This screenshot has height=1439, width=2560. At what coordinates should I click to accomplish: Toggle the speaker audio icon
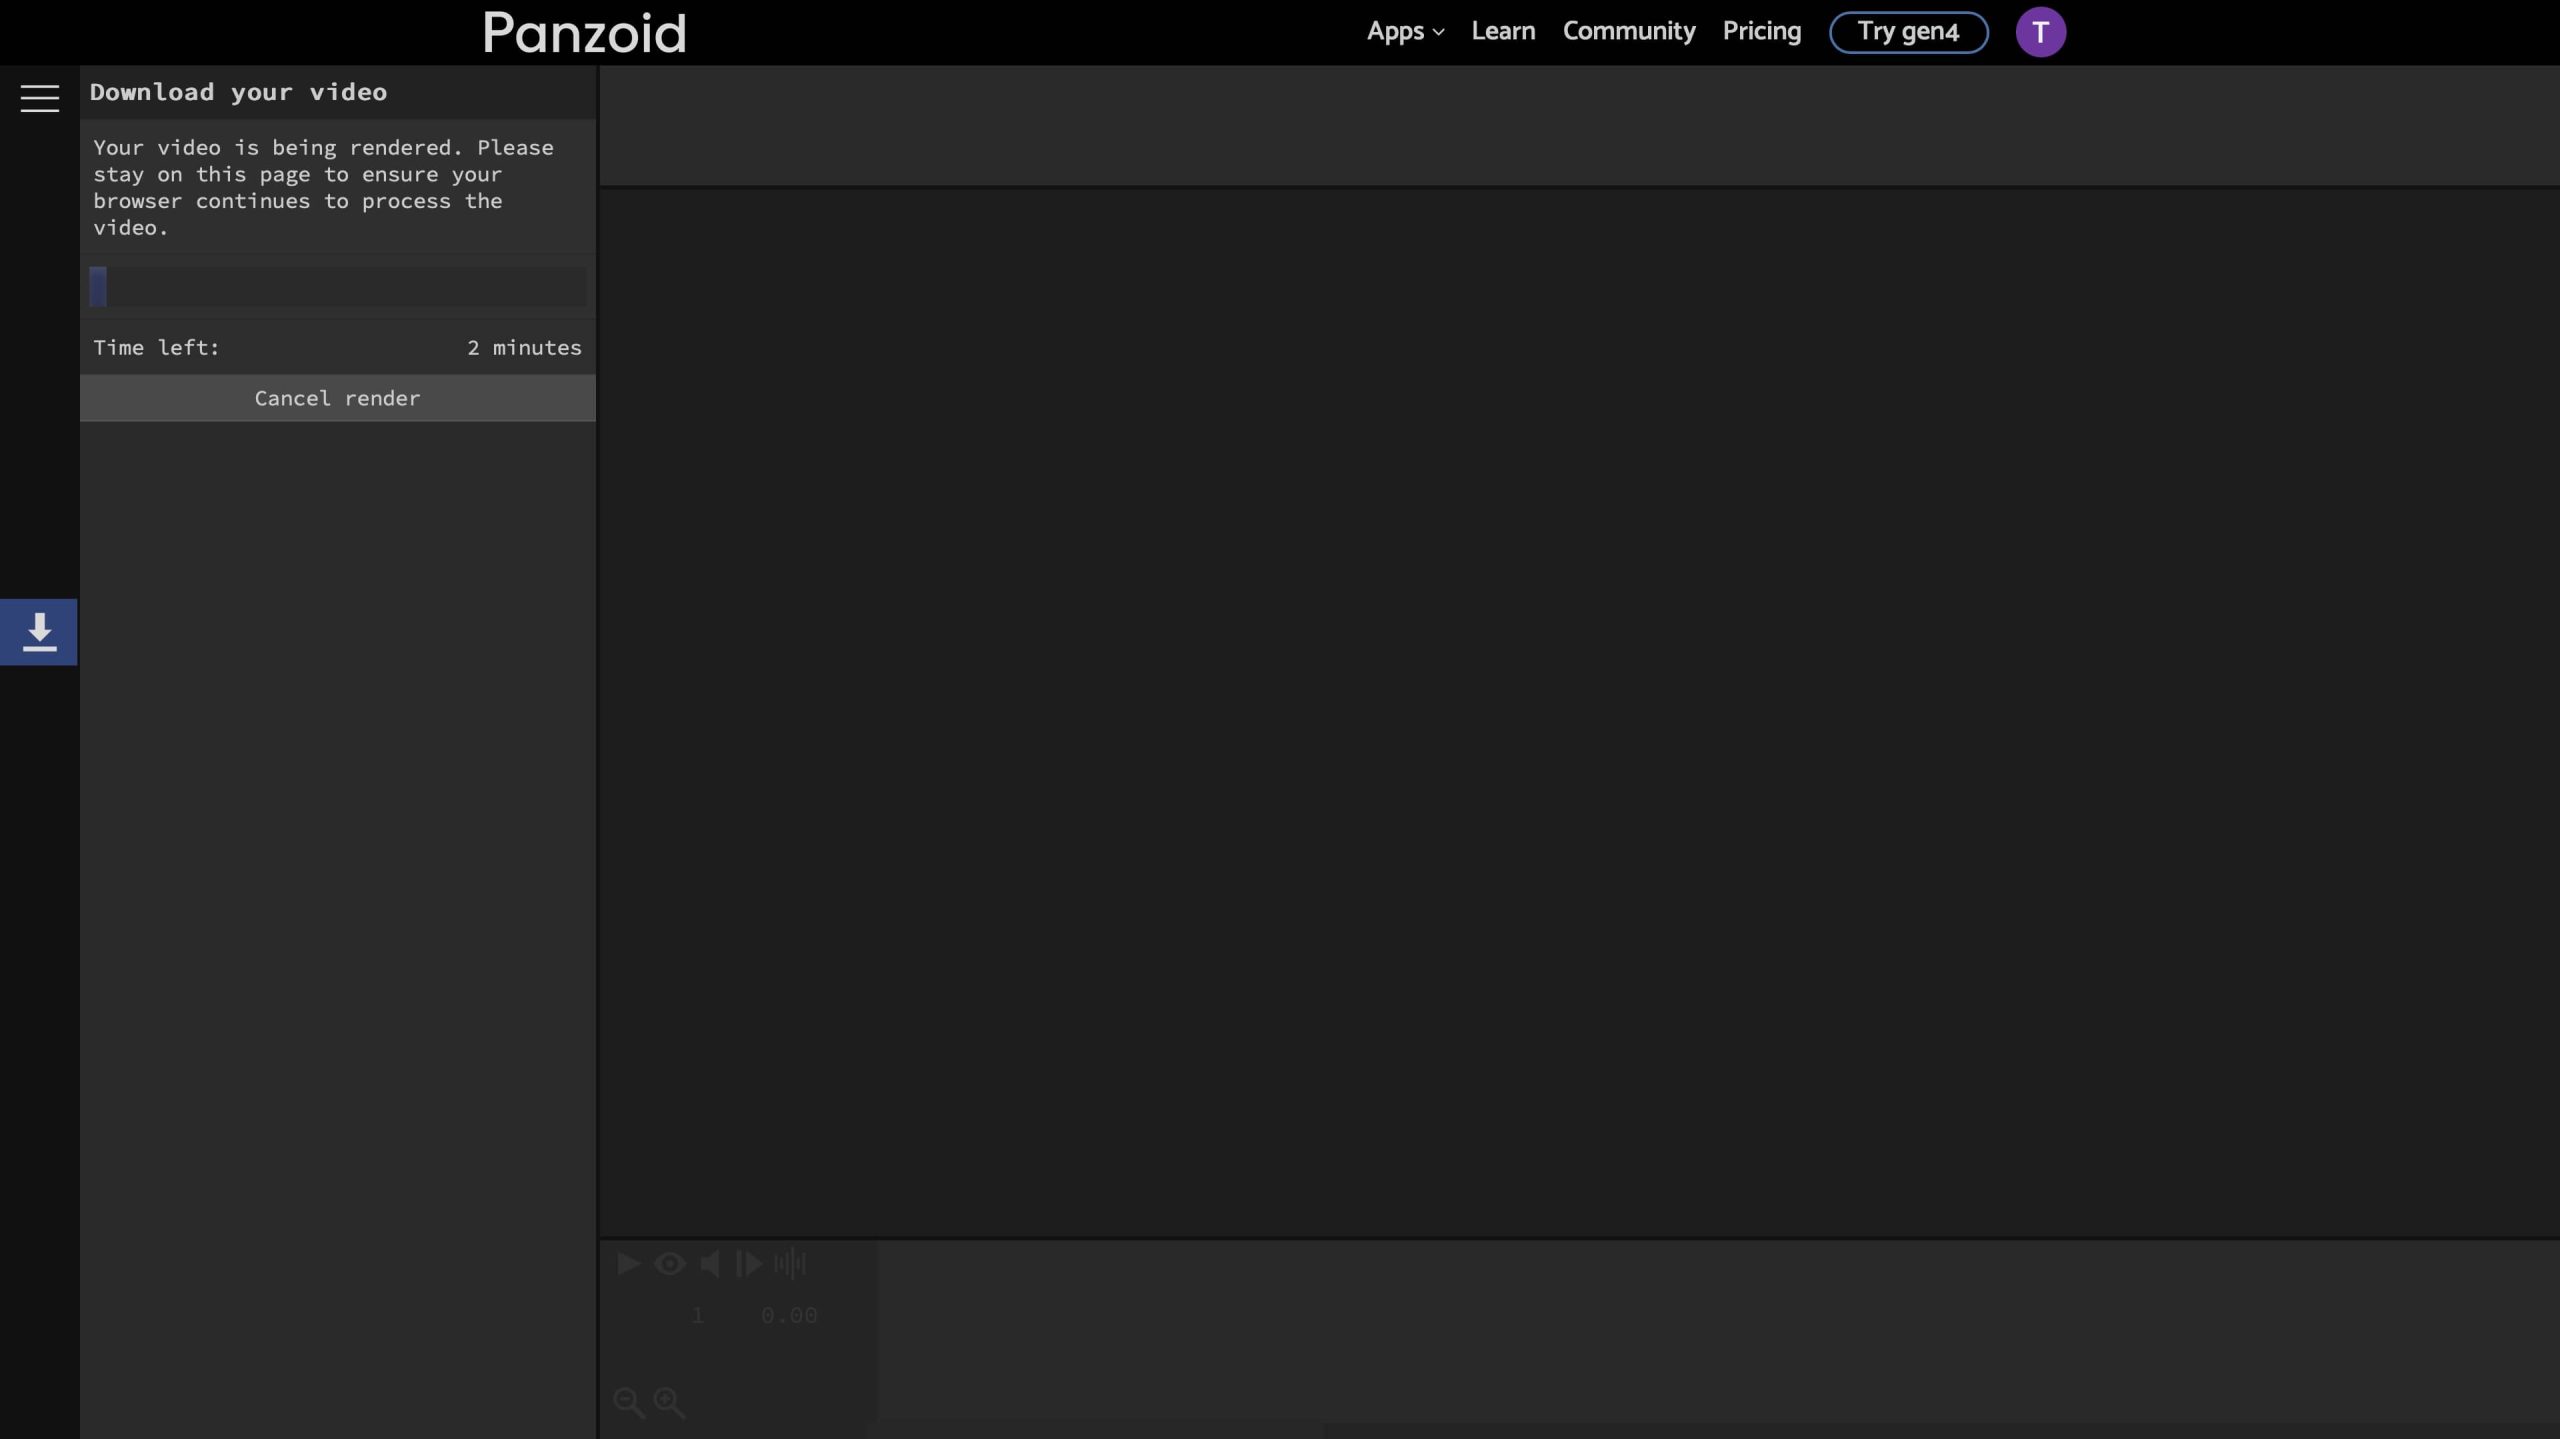pos(709,1264)
